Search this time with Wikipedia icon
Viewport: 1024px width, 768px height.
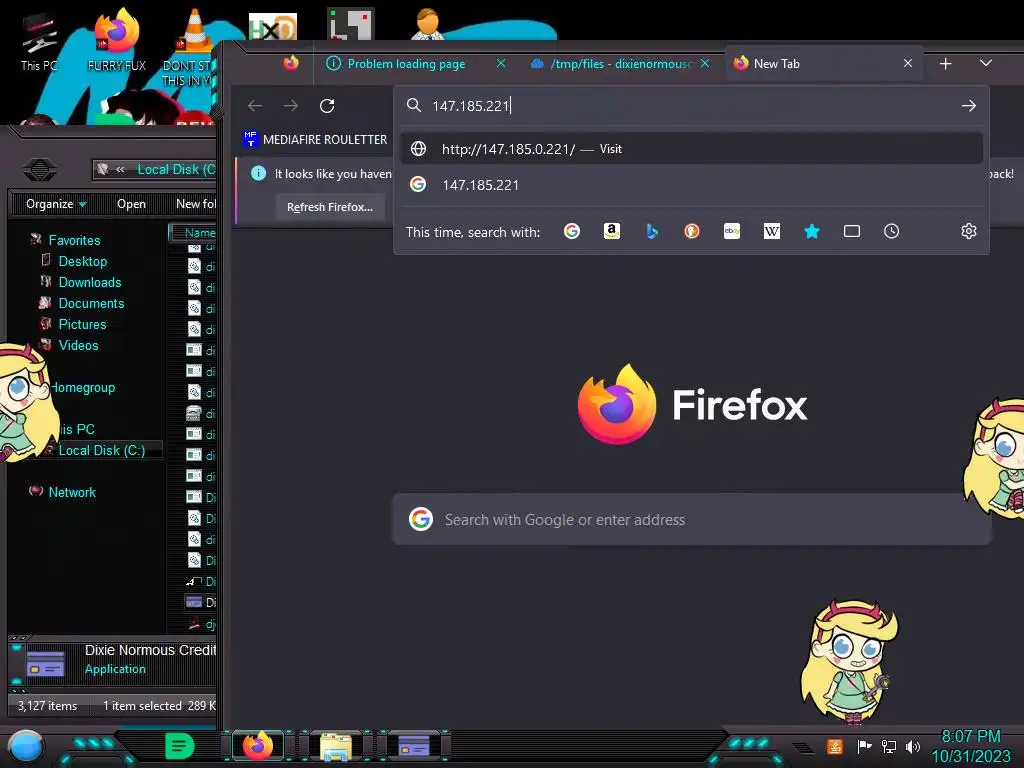click(x=772, y=231)
